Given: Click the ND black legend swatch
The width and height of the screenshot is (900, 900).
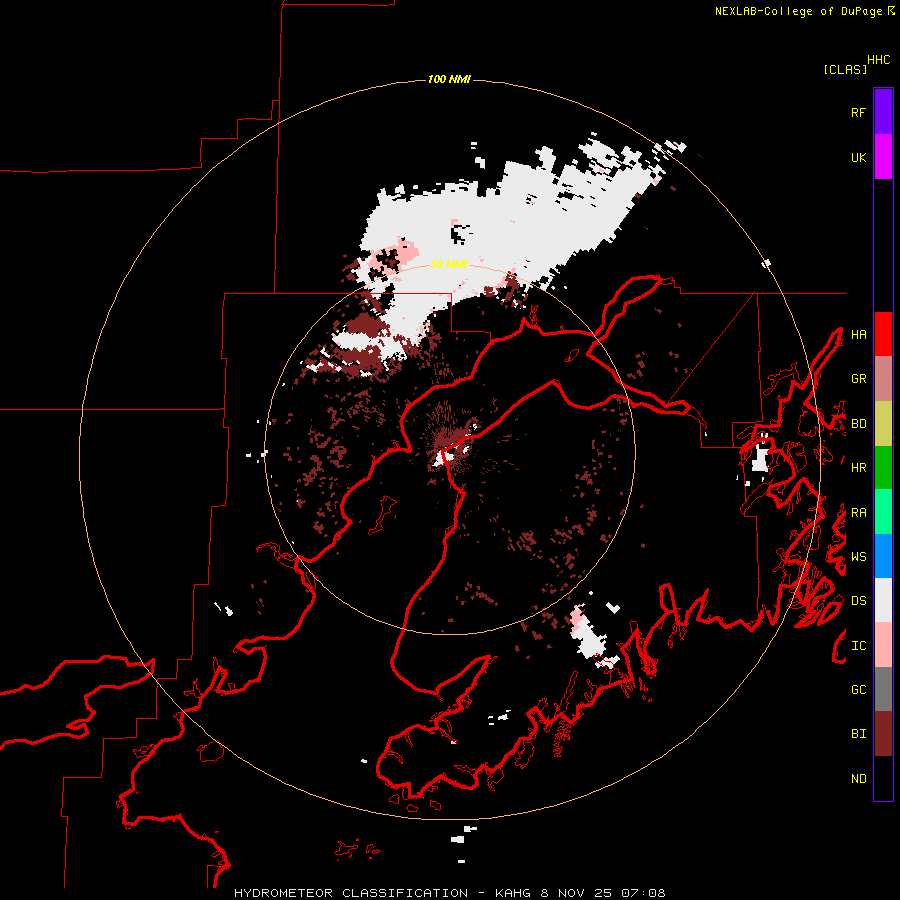Looking at the screenshot, I should (x=883, y=778).
